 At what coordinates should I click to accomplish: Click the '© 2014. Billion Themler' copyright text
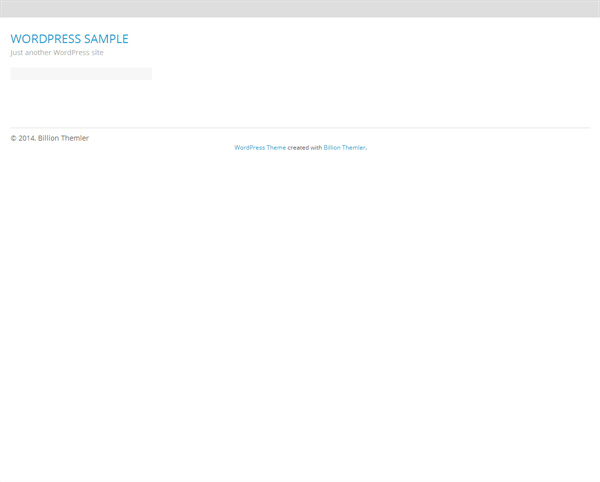coord(50,138)
